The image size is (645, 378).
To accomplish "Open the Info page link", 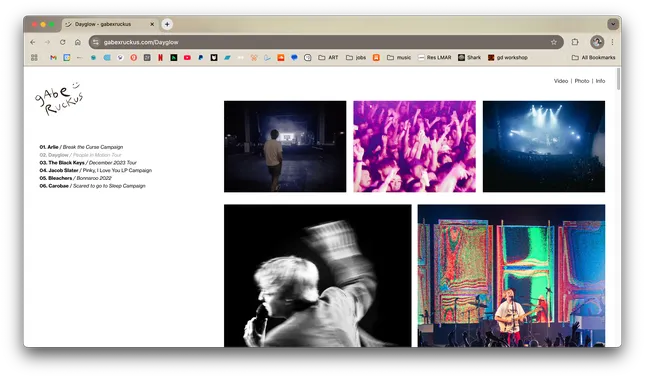I will click(600, 81).
